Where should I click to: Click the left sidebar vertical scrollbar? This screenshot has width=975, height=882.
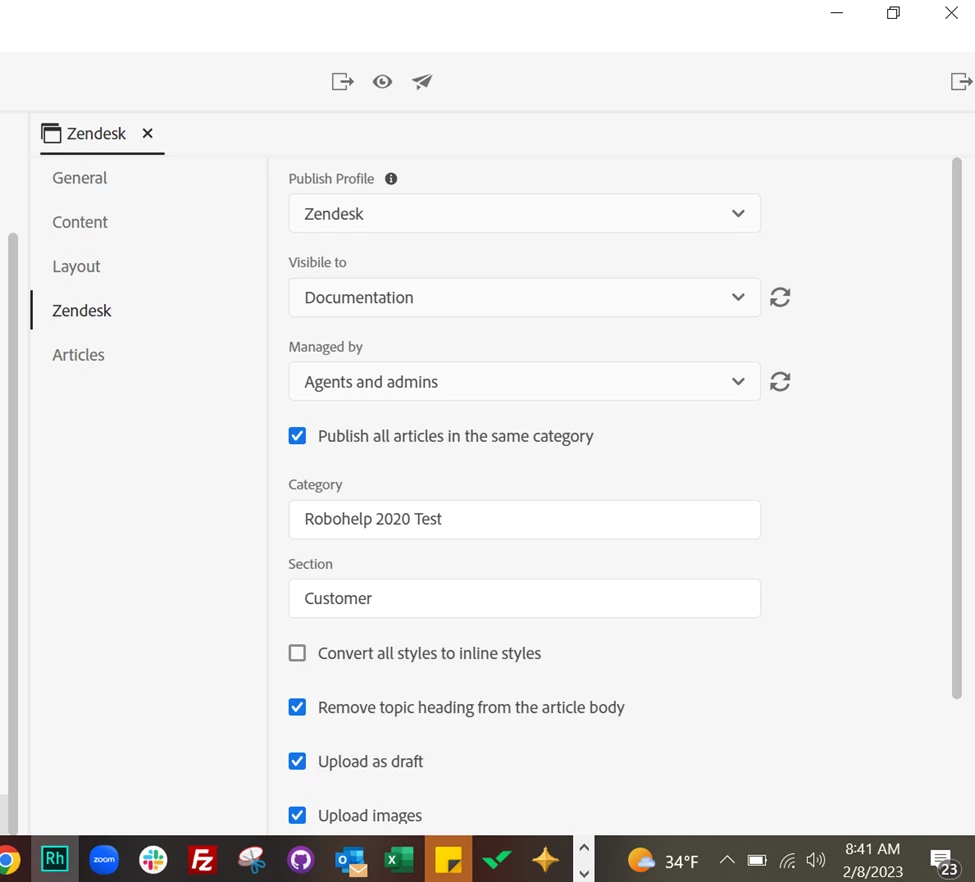point(12,532)
